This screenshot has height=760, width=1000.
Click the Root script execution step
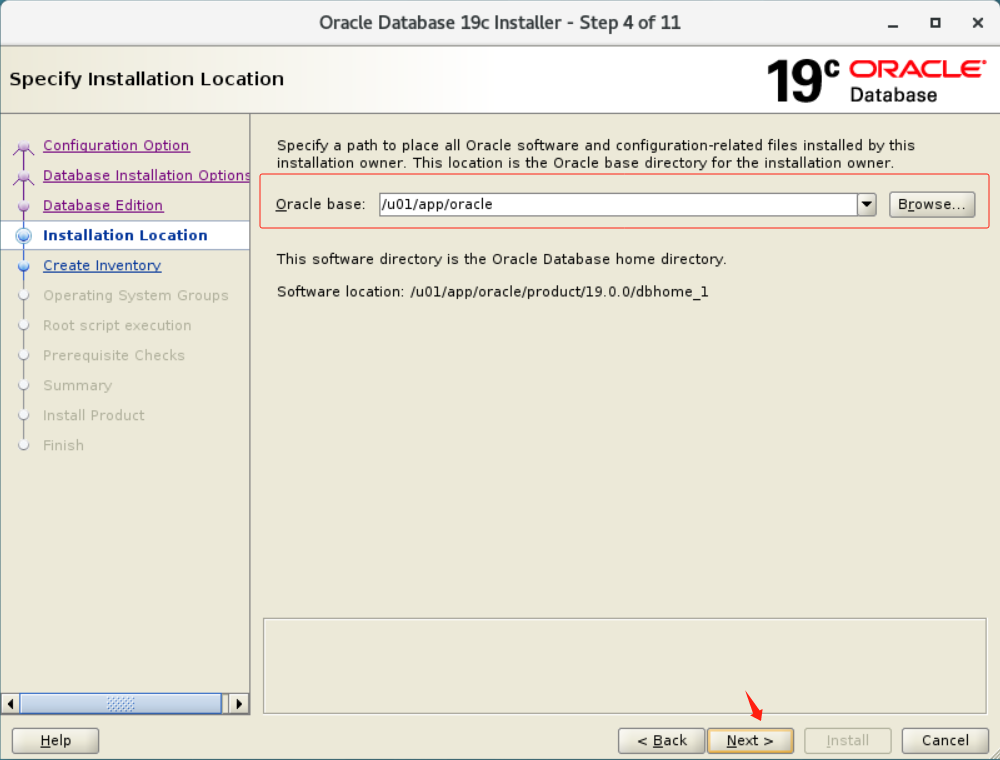(x=117, y=325)
